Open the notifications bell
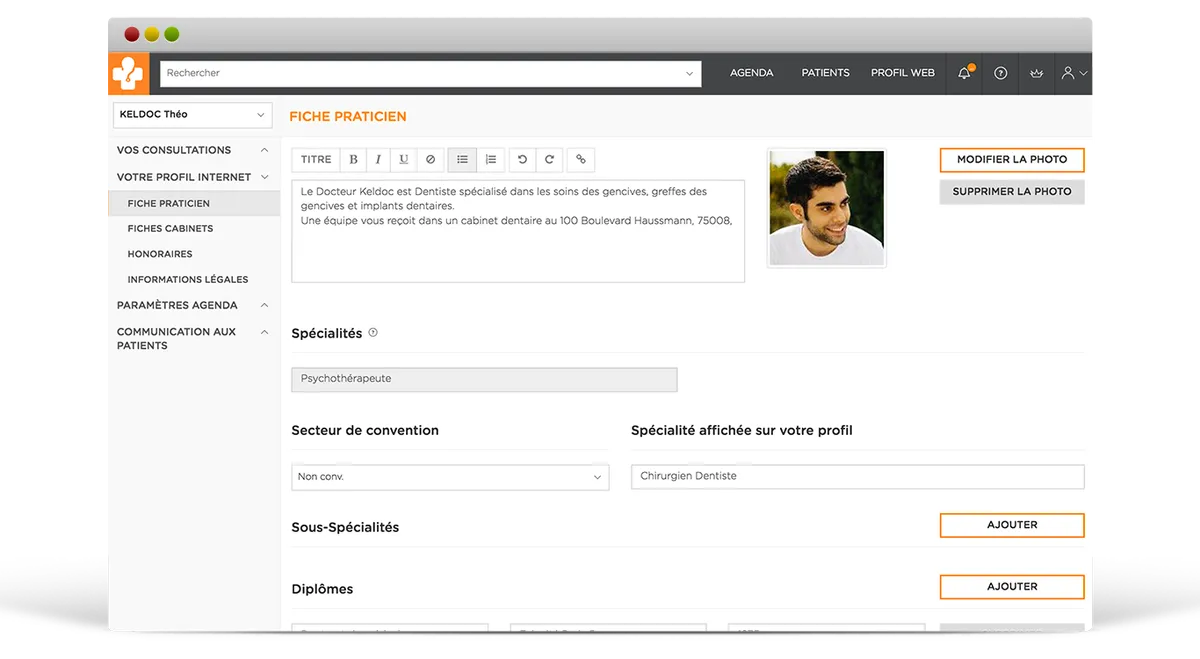1200x659 pixels. (x=964, y=73)
